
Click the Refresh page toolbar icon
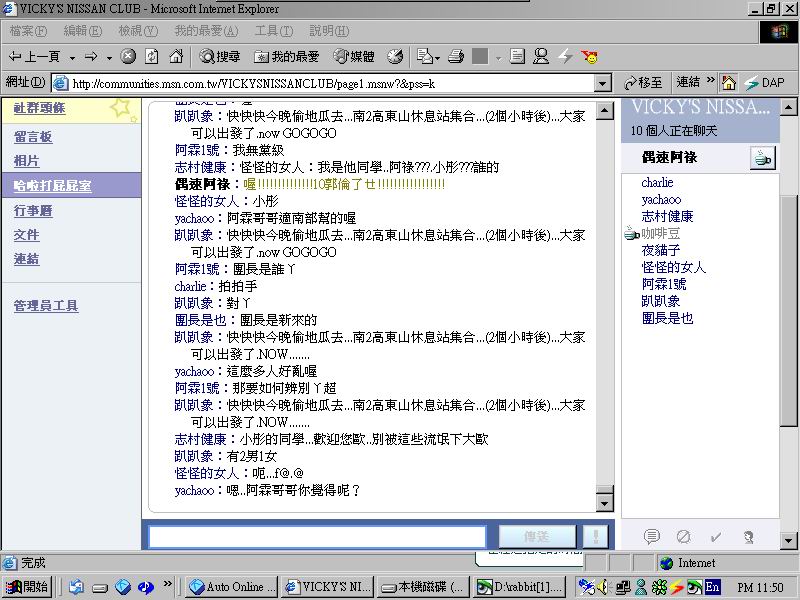pyautogui.click(x=152, y=56)
